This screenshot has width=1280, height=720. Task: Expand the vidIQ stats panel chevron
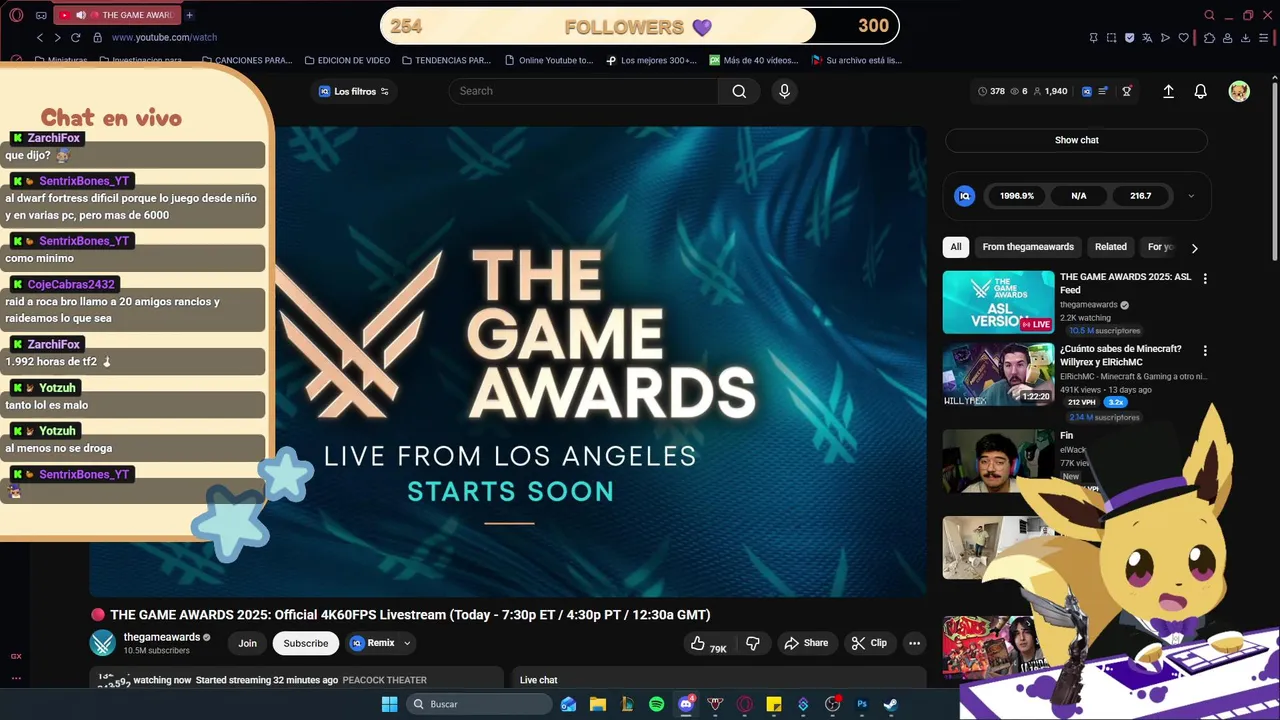tap(1191, 196)
